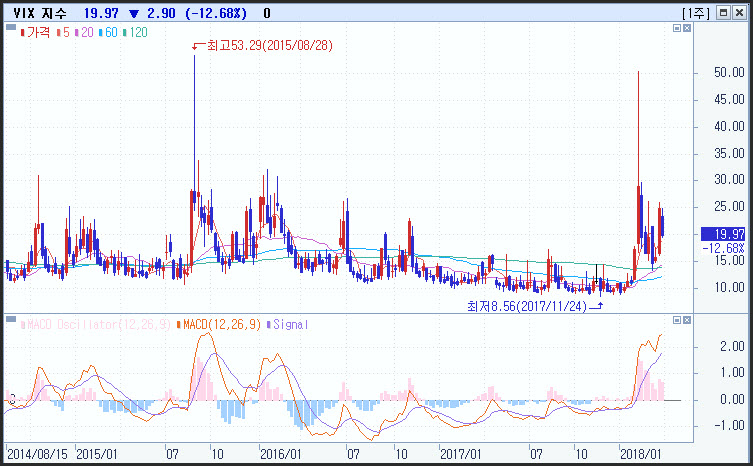The image size is (753, 466).
Task: Click the [1주] weekly period label
Action: [x=696, y=13]
